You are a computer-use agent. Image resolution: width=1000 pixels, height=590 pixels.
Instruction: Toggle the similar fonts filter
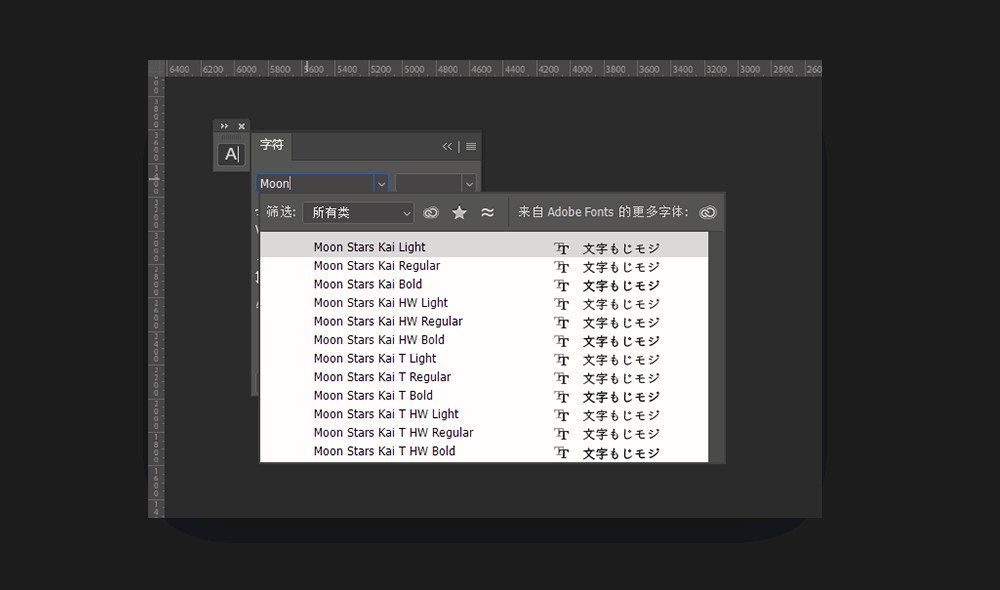(487, 212)
